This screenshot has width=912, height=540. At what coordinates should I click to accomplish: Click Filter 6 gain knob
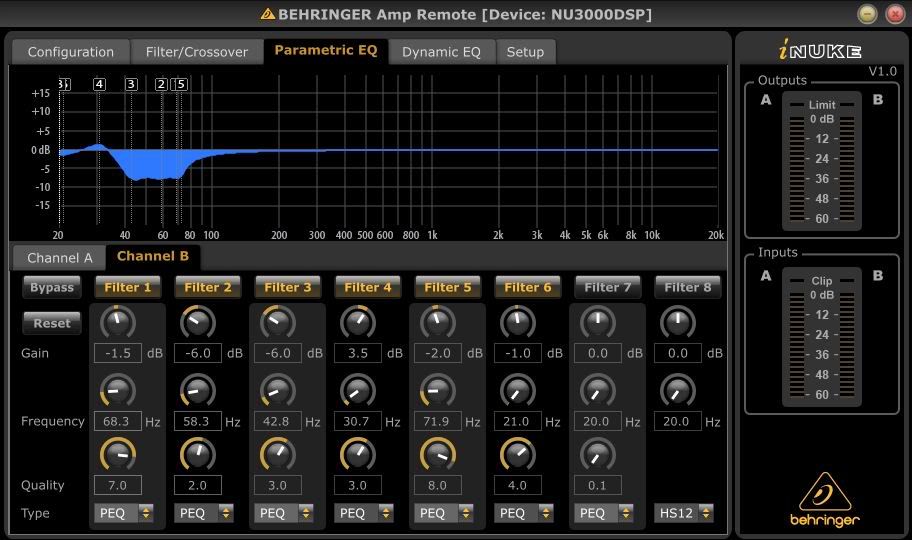(x=518, y=322)
